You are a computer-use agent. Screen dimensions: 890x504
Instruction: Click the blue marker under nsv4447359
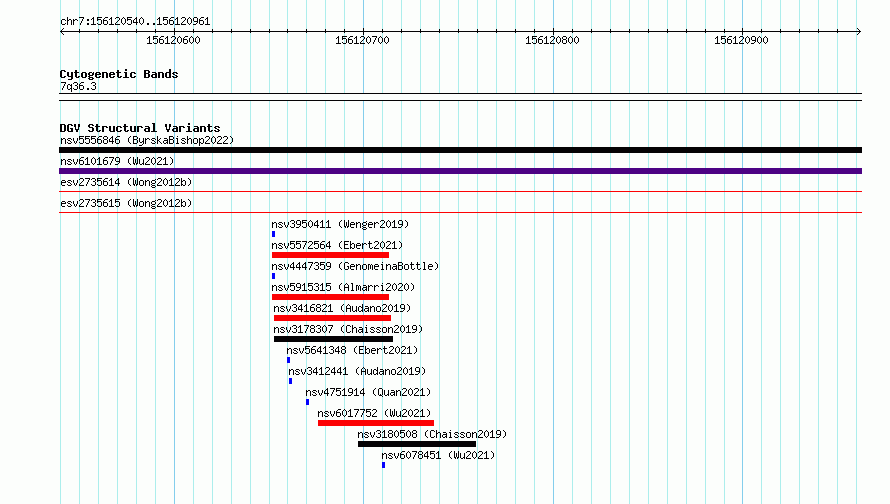[274, 276]
